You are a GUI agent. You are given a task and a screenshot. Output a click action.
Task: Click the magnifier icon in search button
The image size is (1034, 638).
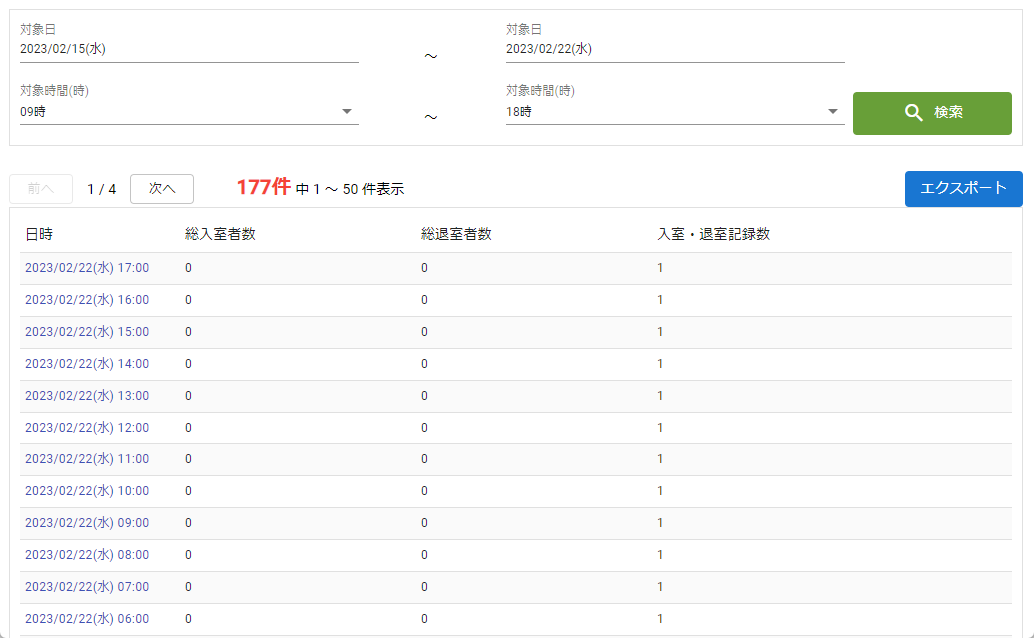[913, 113]
